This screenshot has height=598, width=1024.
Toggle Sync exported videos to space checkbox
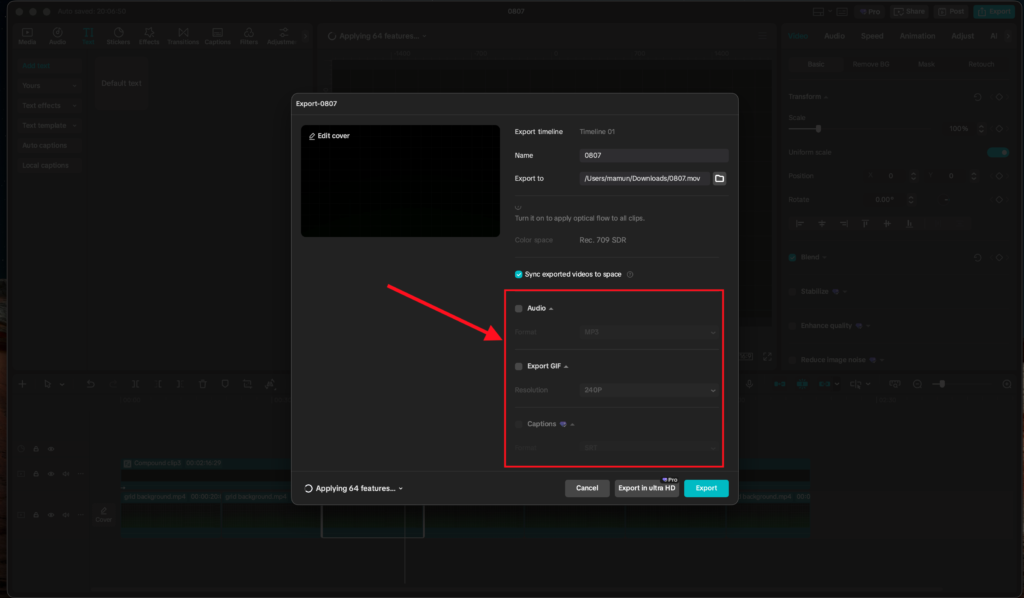click(519, 274)
